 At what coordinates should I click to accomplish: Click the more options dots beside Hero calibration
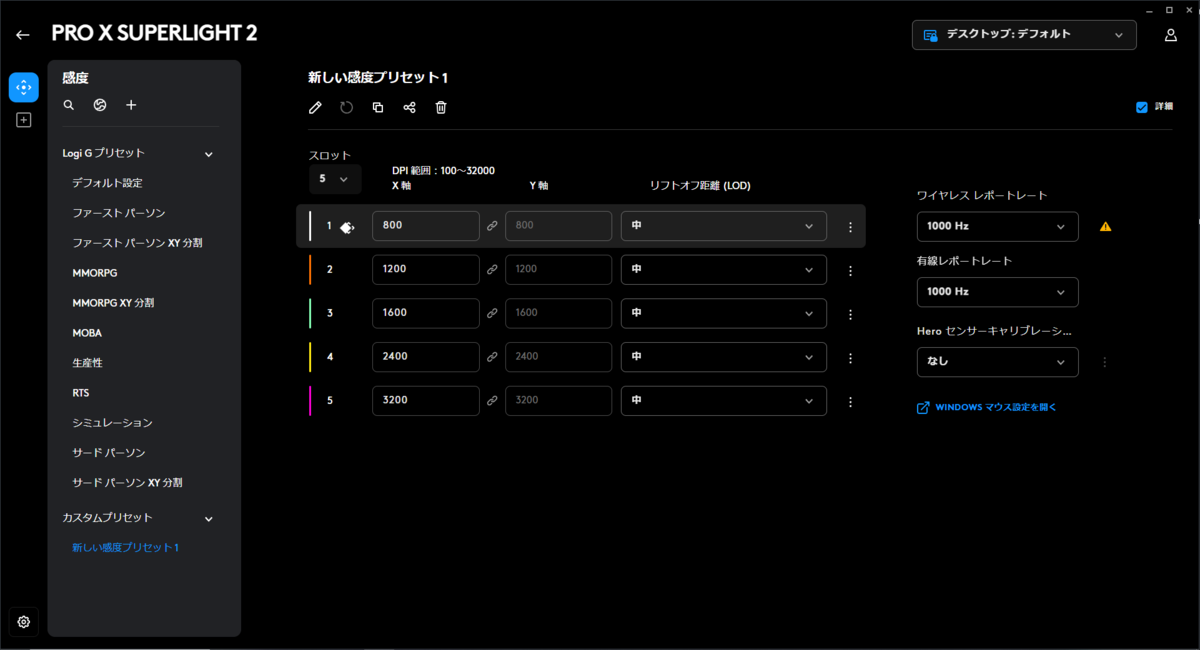[1105, 362]
